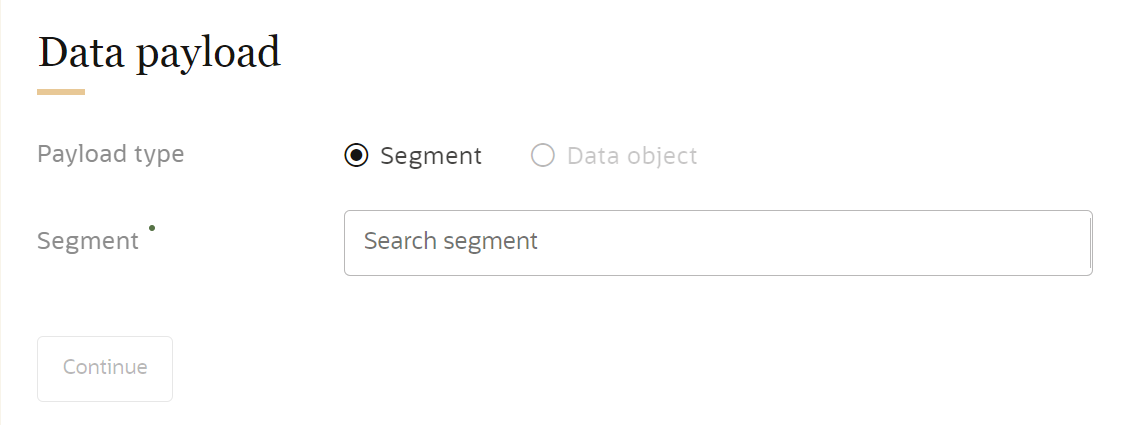
Task: Select the Segment radio button
Action: click(x=356, y=156)
